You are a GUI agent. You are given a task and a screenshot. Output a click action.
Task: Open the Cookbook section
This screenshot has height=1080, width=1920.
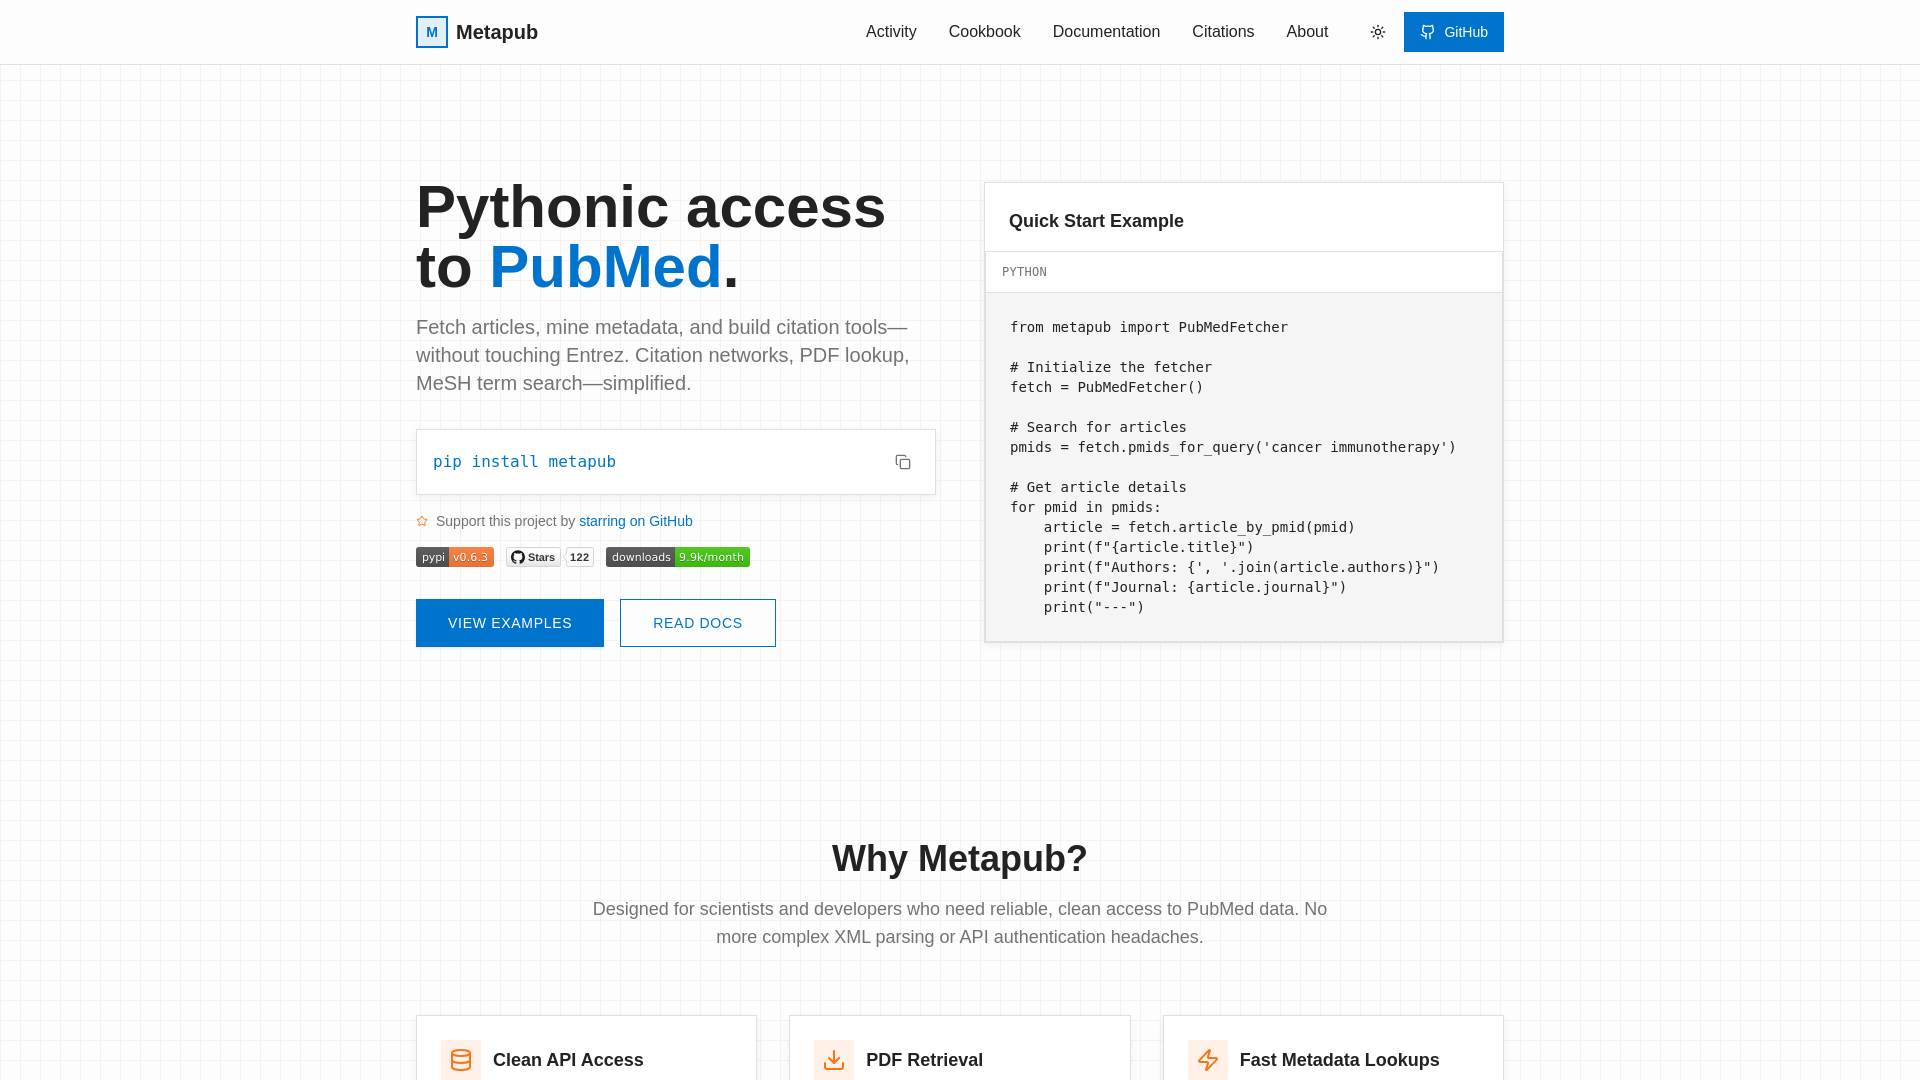point(984,32)
